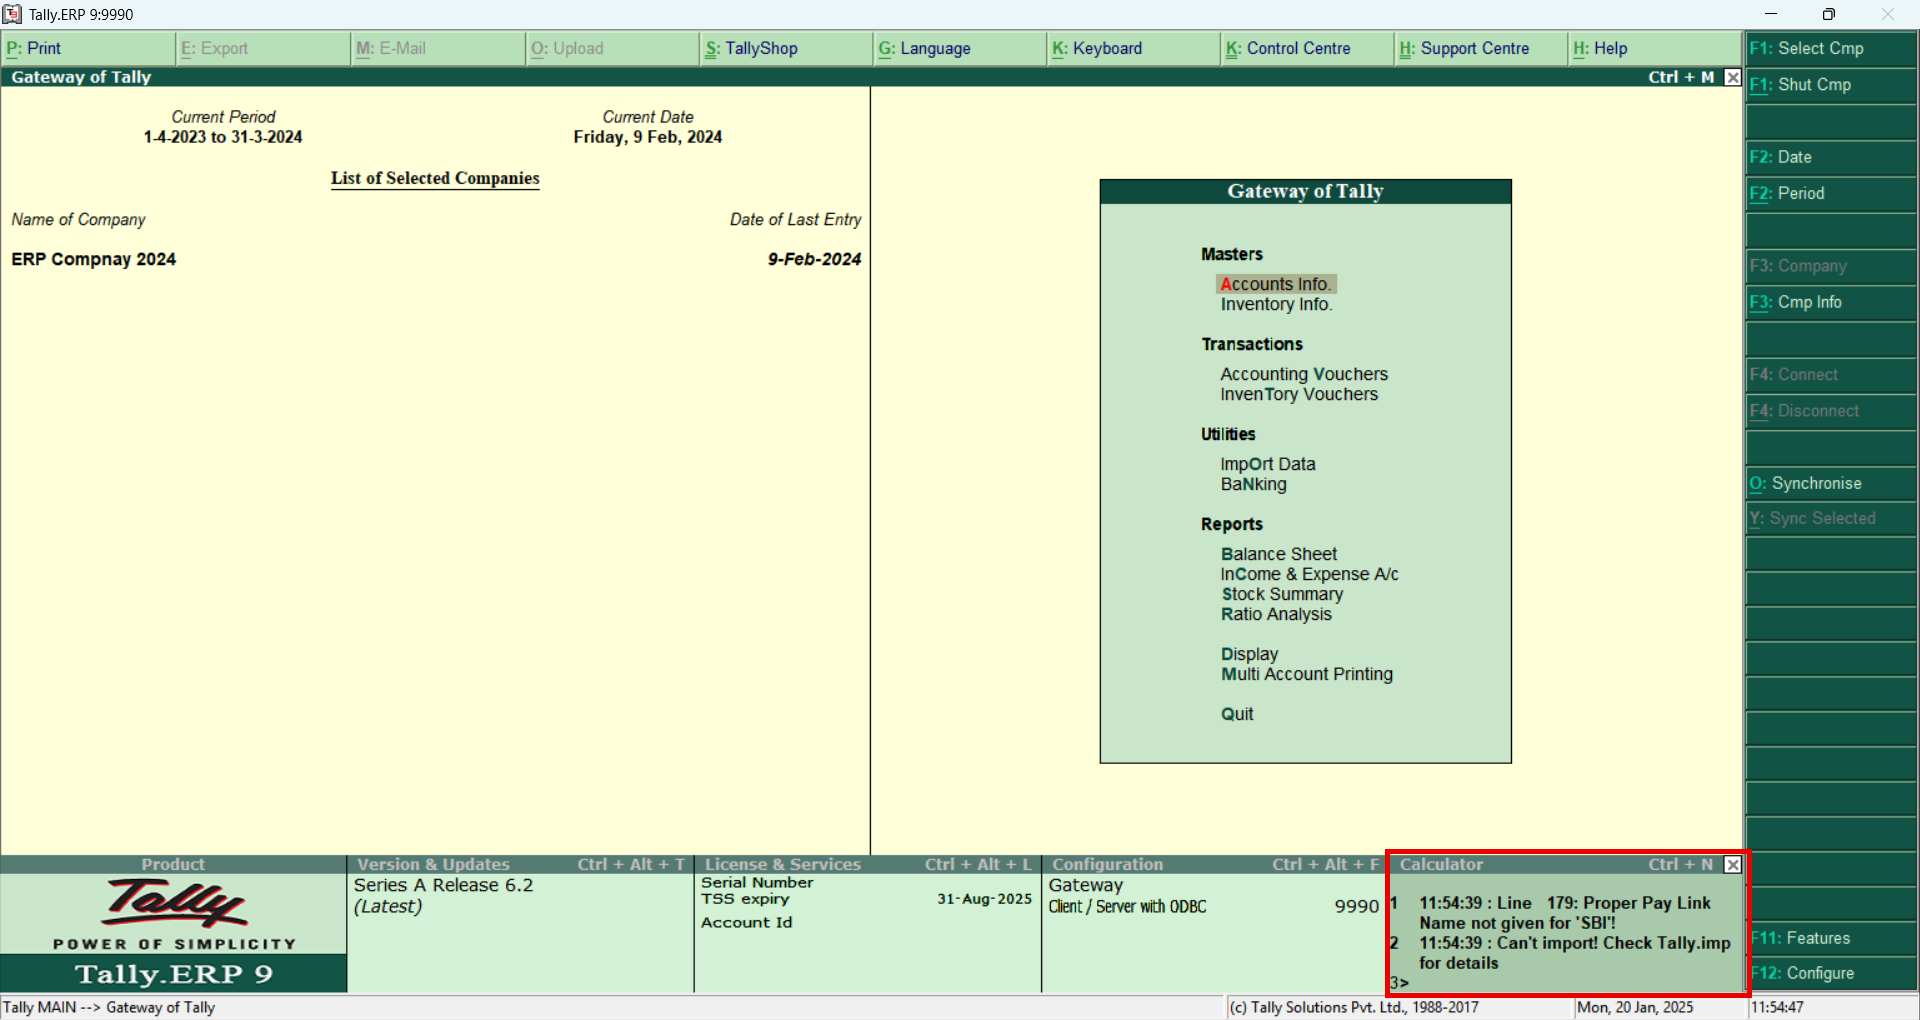
Task: Click F2: Period button
Action: [x=1831, y=193]
